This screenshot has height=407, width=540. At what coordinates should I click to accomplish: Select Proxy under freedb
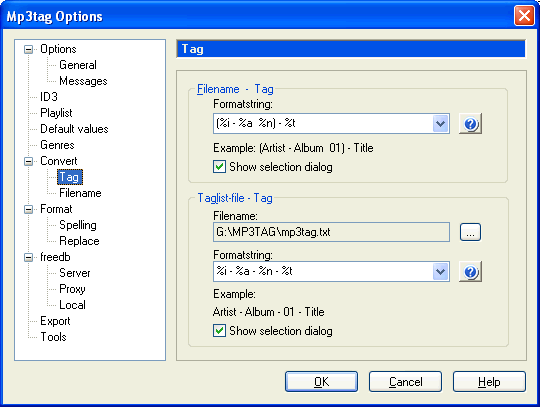point(72,289)
